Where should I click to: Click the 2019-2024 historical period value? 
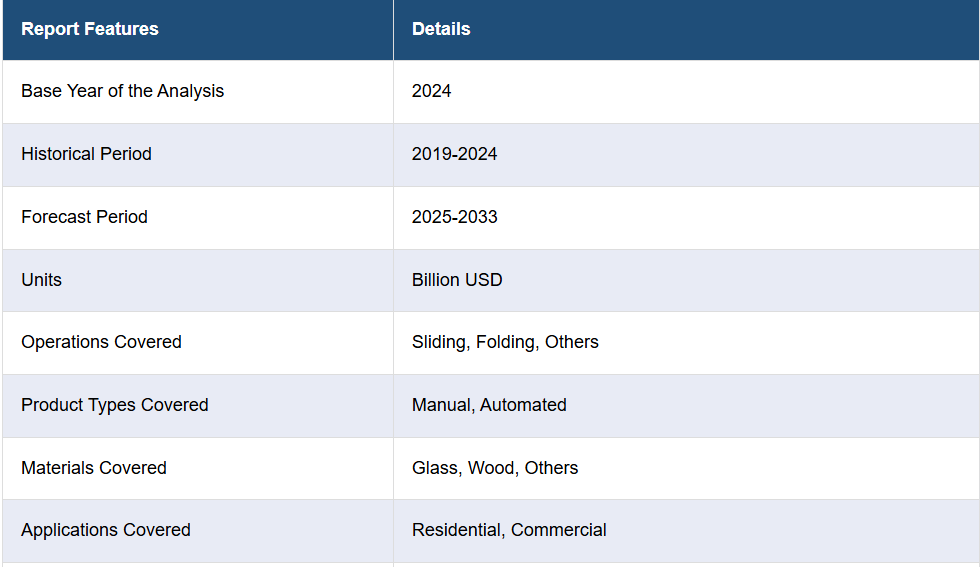[454, 154]
